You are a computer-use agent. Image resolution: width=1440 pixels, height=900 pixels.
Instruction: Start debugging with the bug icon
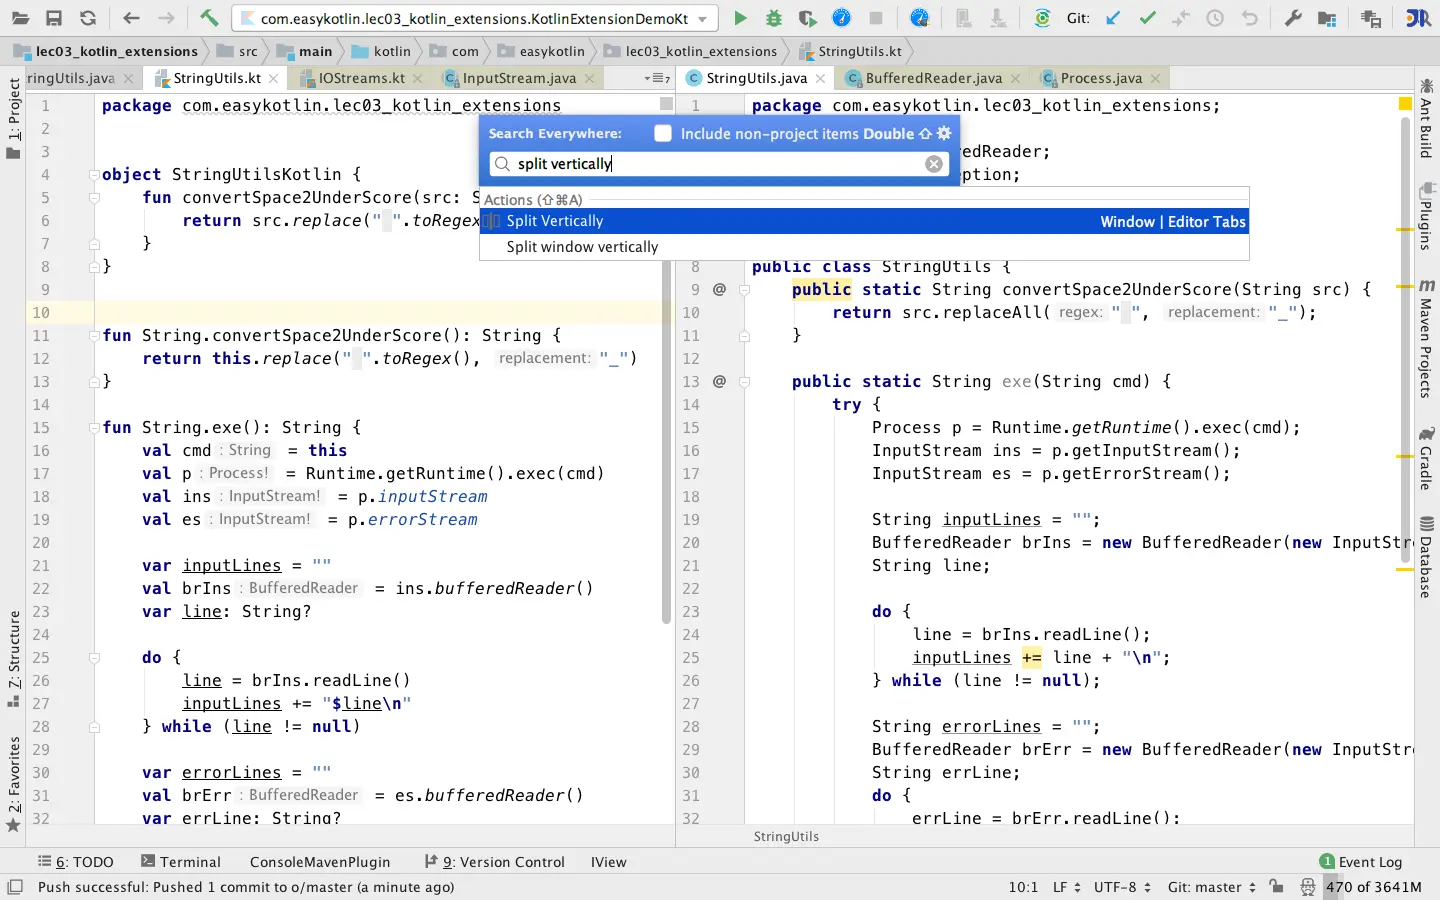773,18
